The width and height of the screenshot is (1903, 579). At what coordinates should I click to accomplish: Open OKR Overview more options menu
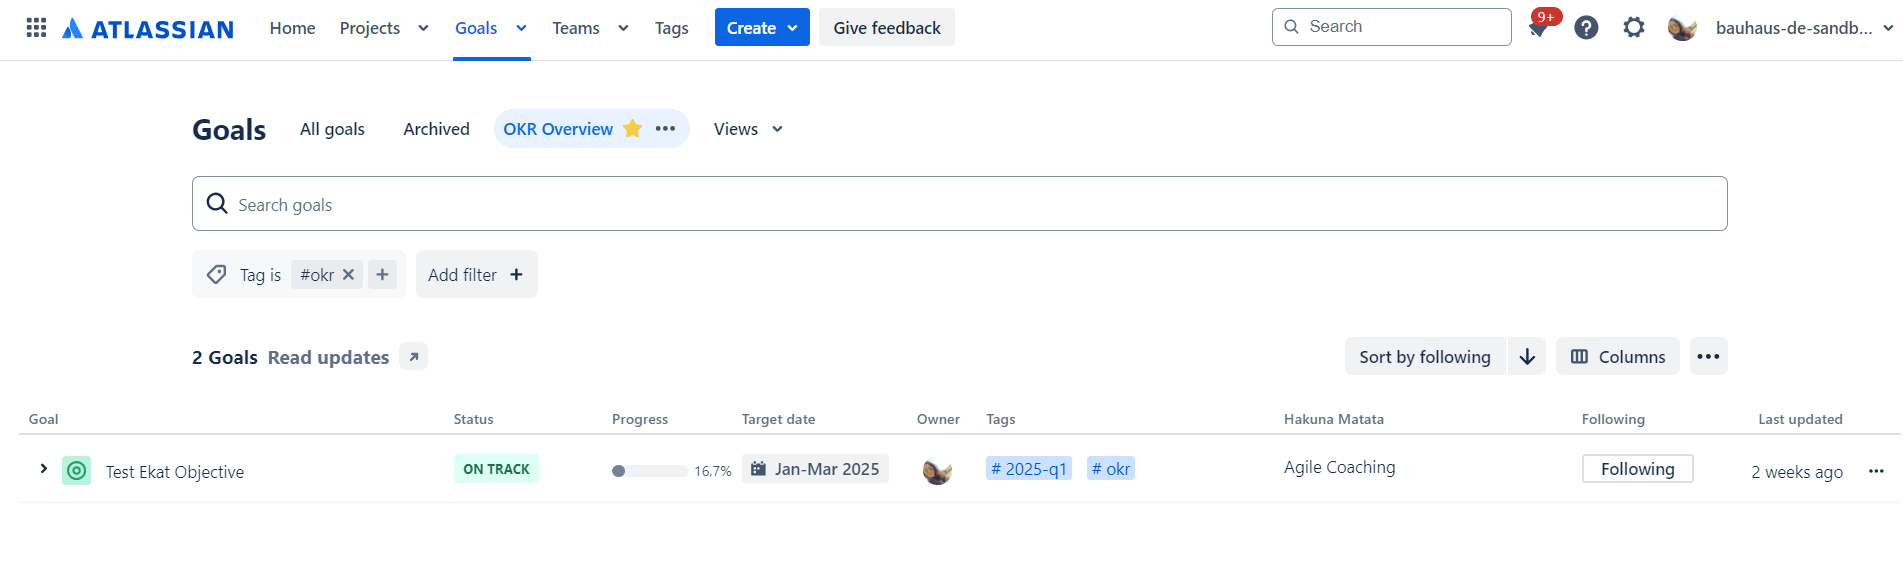665,128
